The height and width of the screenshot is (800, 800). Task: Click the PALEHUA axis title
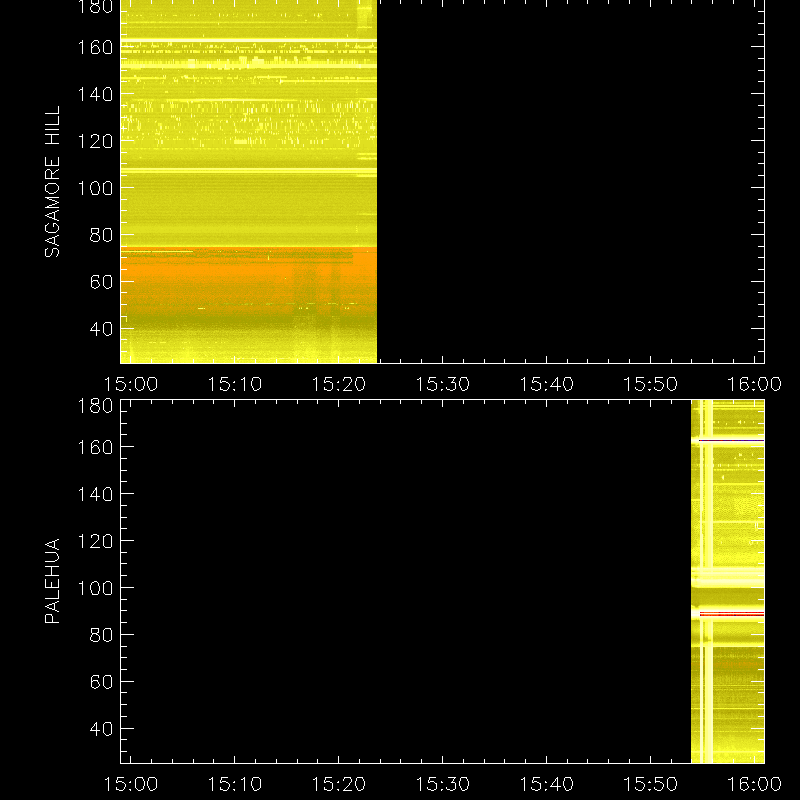click(x=52, y=581)
